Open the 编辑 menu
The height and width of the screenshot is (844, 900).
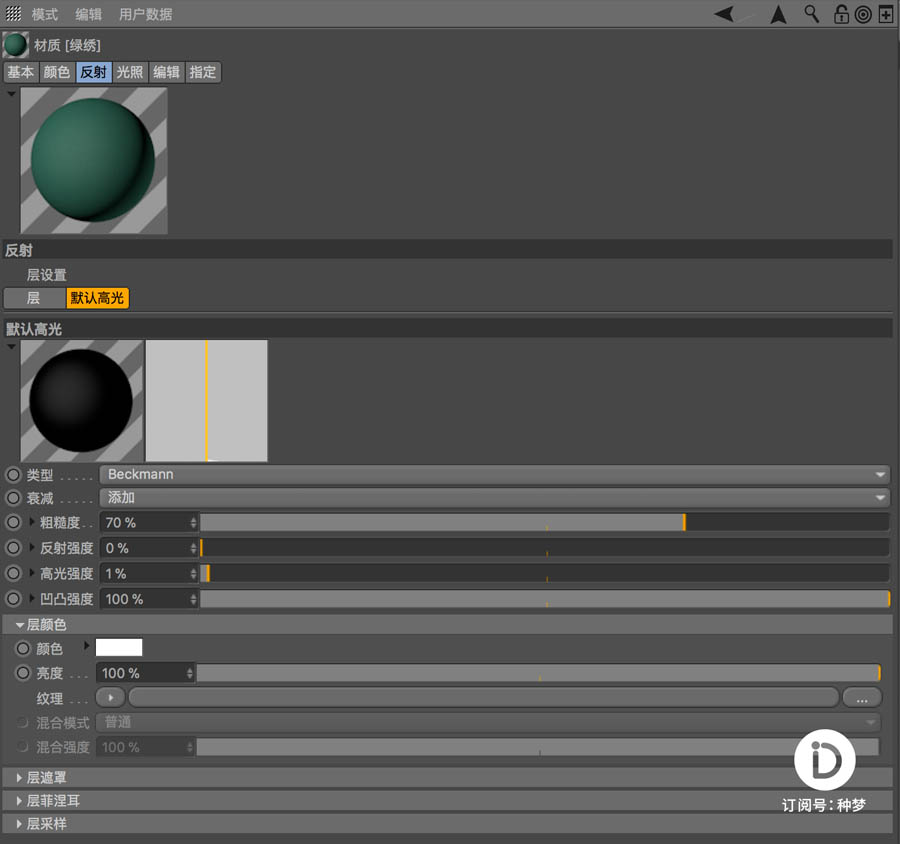(88, 14)
